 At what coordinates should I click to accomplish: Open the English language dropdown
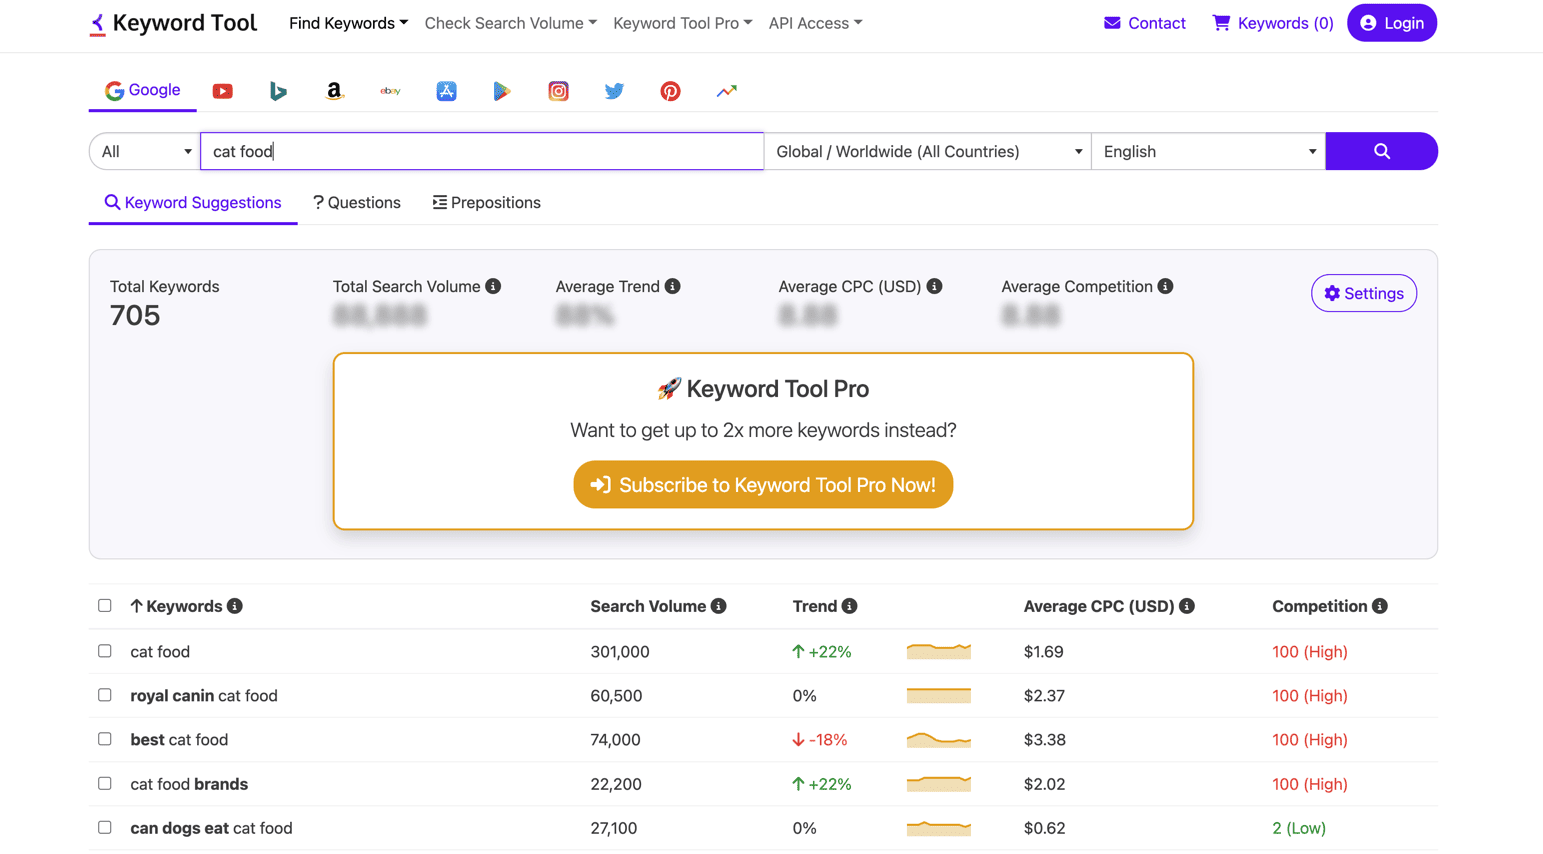(x=1209, y=151)
